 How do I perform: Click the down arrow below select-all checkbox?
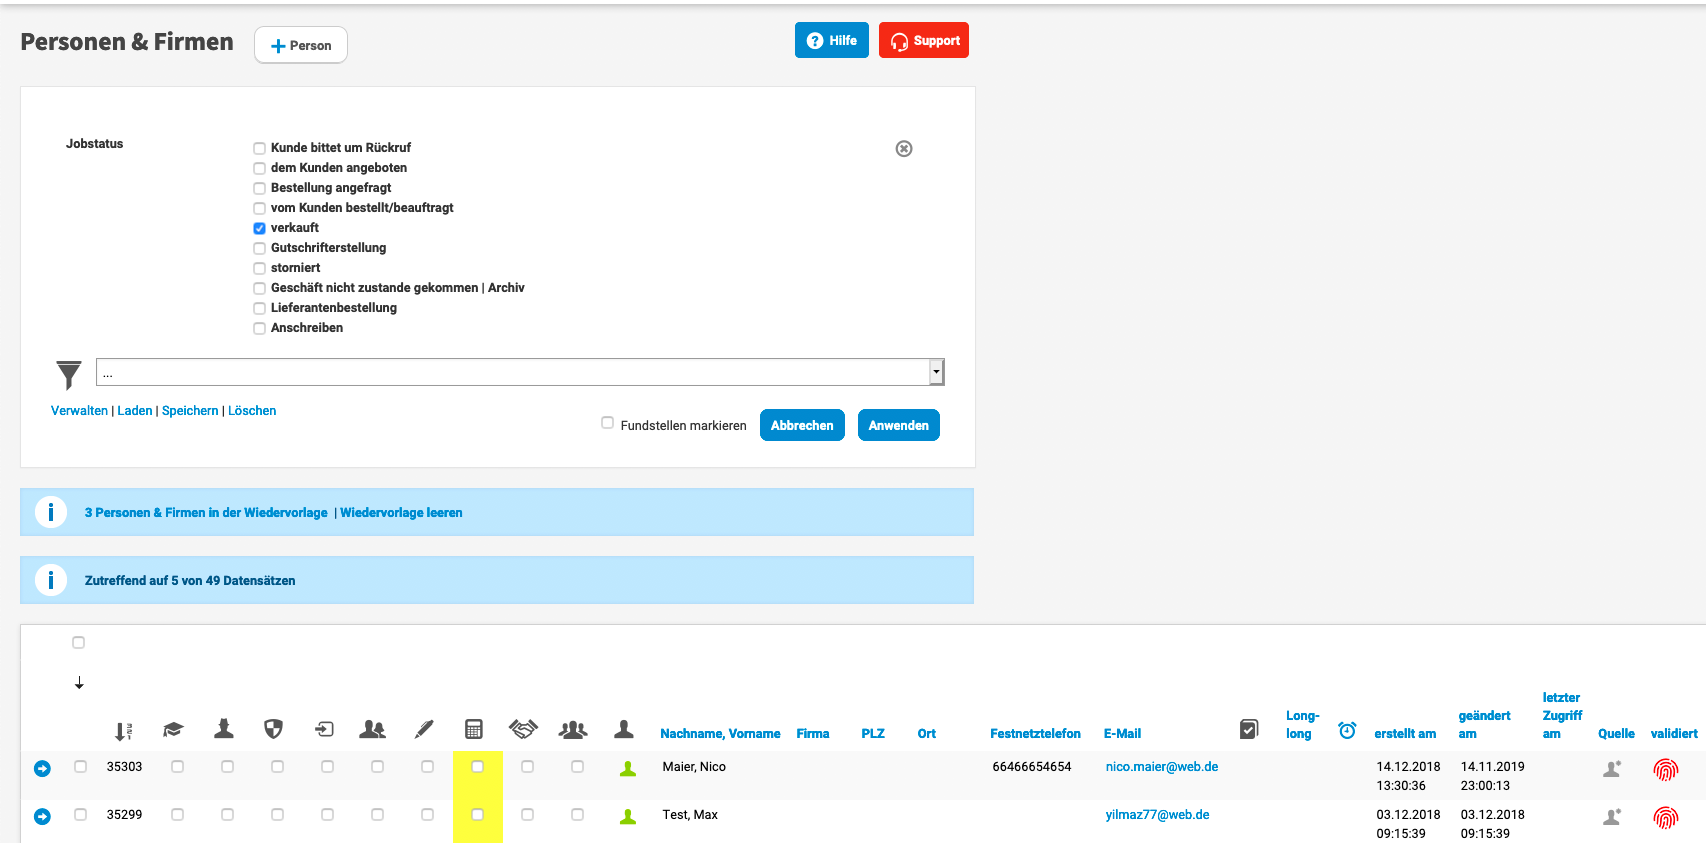tap(79, 683)
